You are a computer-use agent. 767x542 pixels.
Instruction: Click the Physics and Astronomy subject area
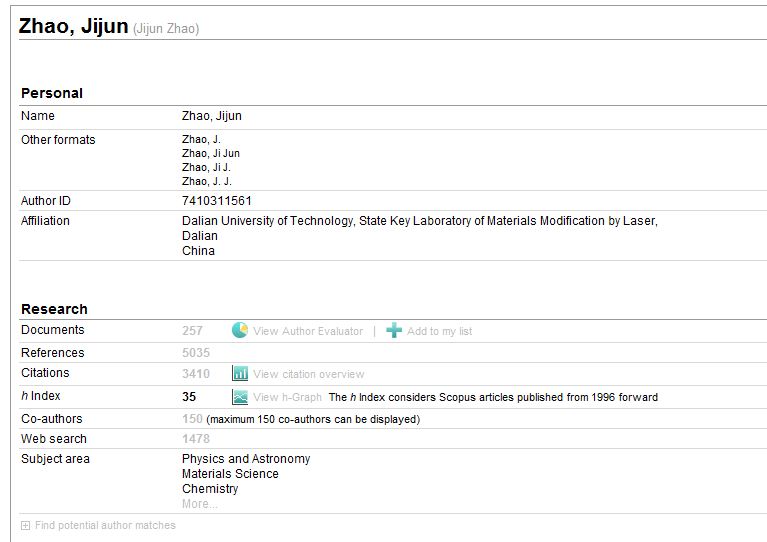(246, 459)
